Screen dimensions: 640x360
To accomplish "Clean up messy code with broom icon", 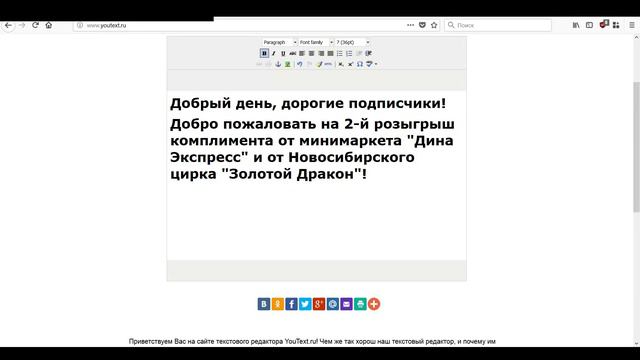I will point(319,64).
